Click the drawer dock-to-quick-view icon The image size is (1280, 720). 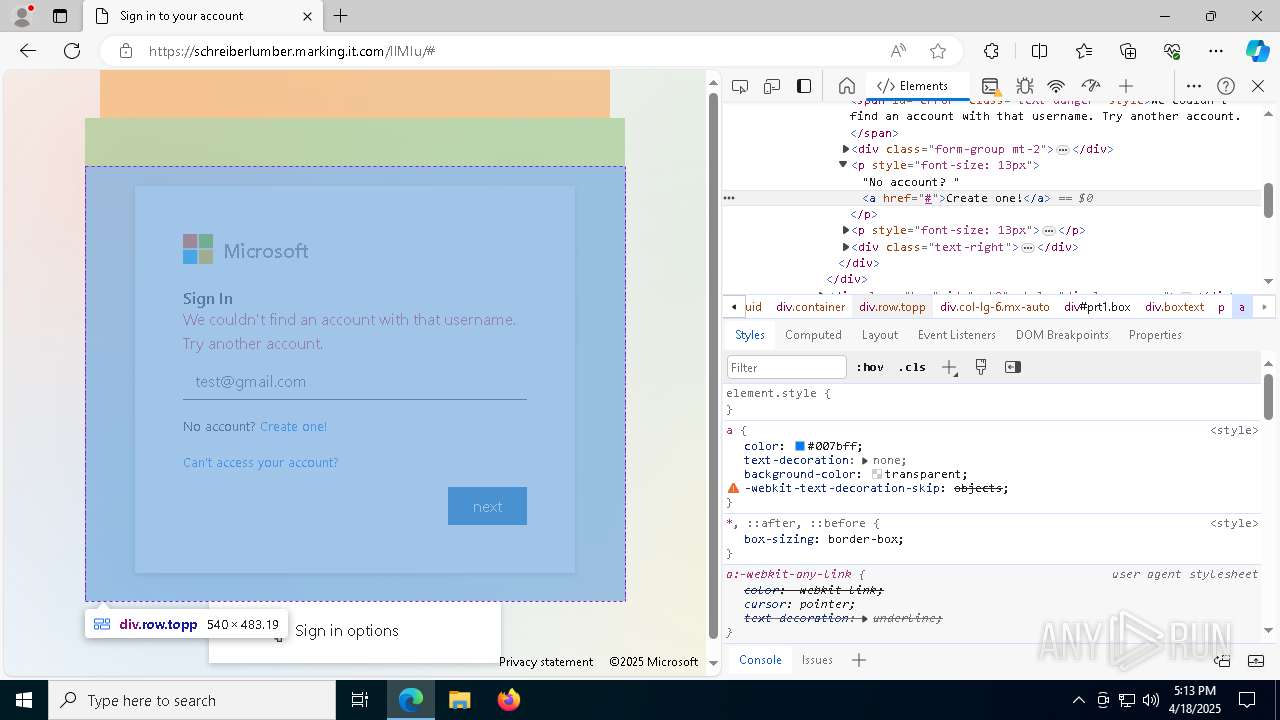1222,660
